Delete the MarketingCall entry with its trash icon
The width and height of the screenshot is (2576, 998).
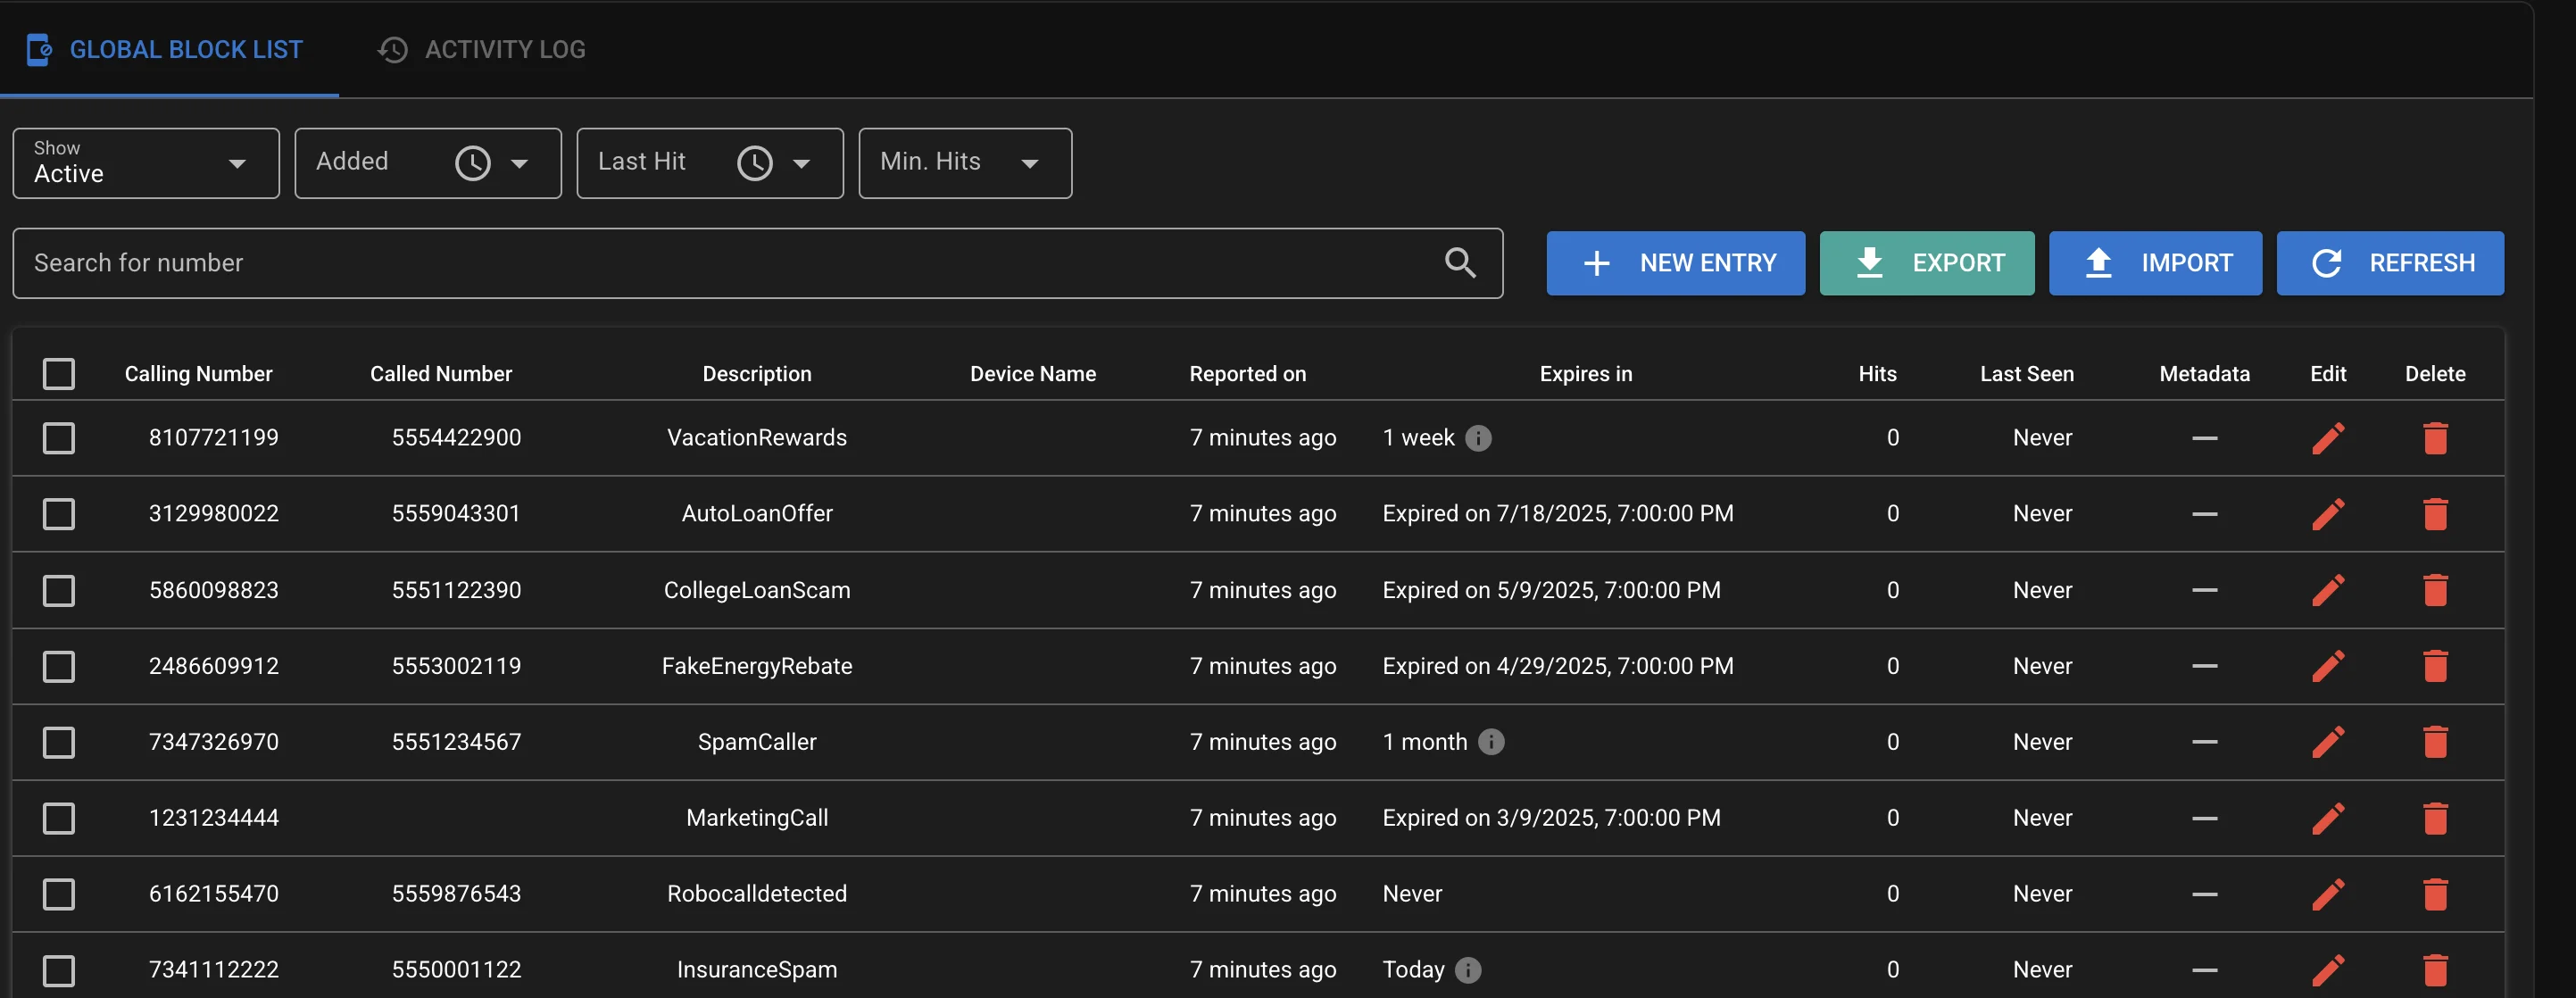point(2435,818)
